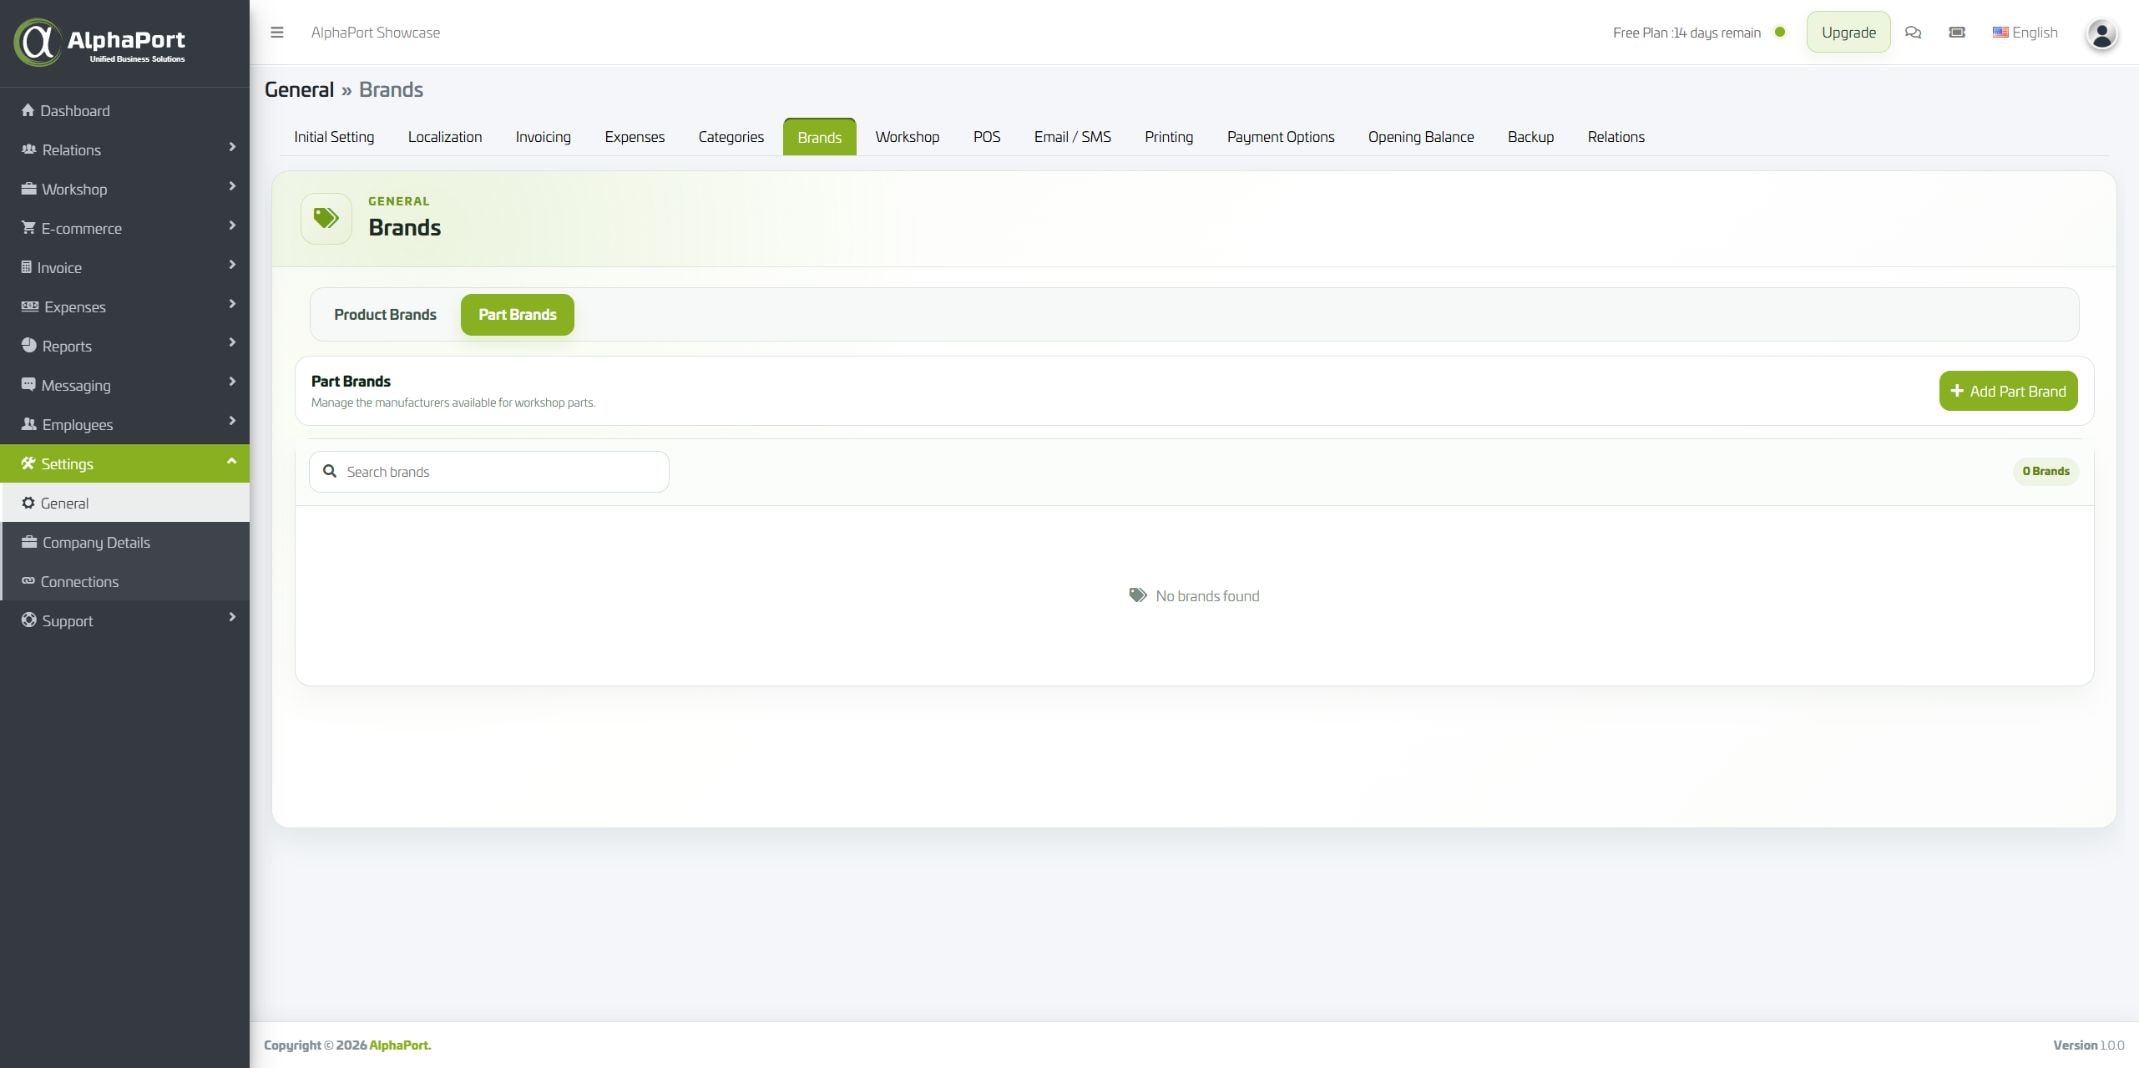
Task: Click the tags icon by No brands found
Action: coord(1138,595)
